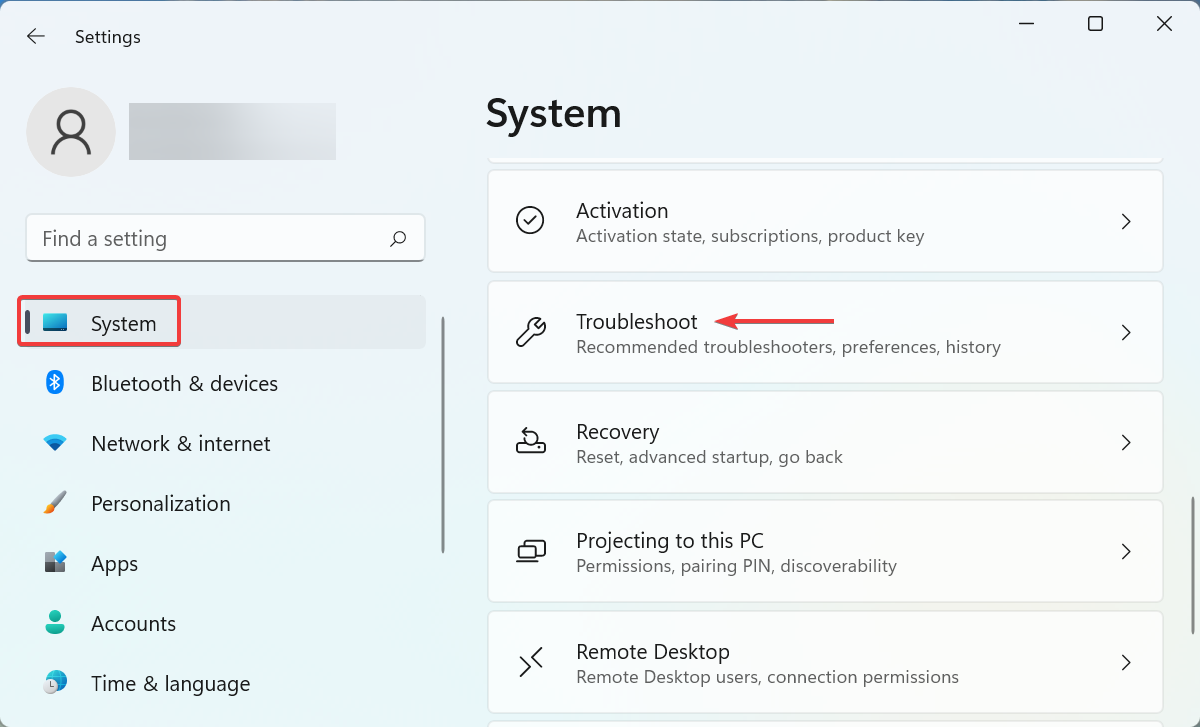Expand the Recovery row chevron

(1126, 442)
